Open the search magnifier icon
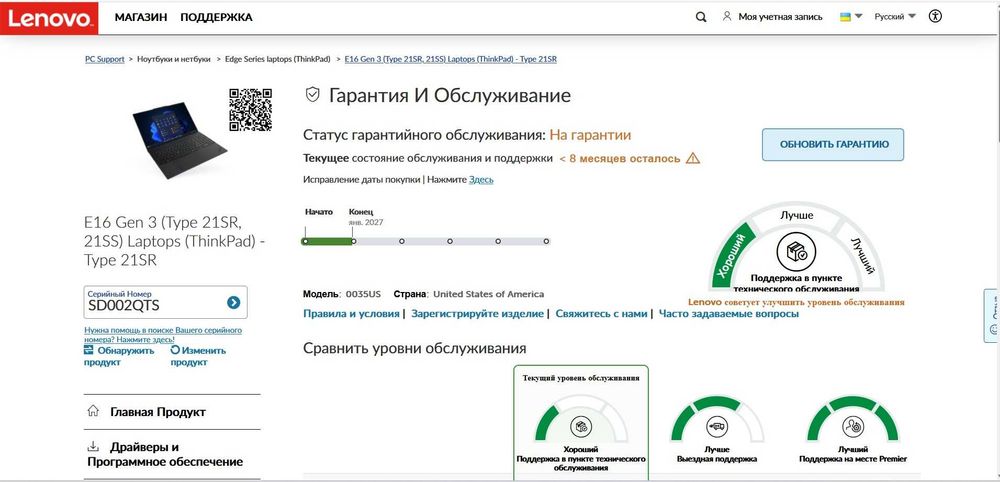Screen dimensions: 1000x482 (x=701, y=17)
